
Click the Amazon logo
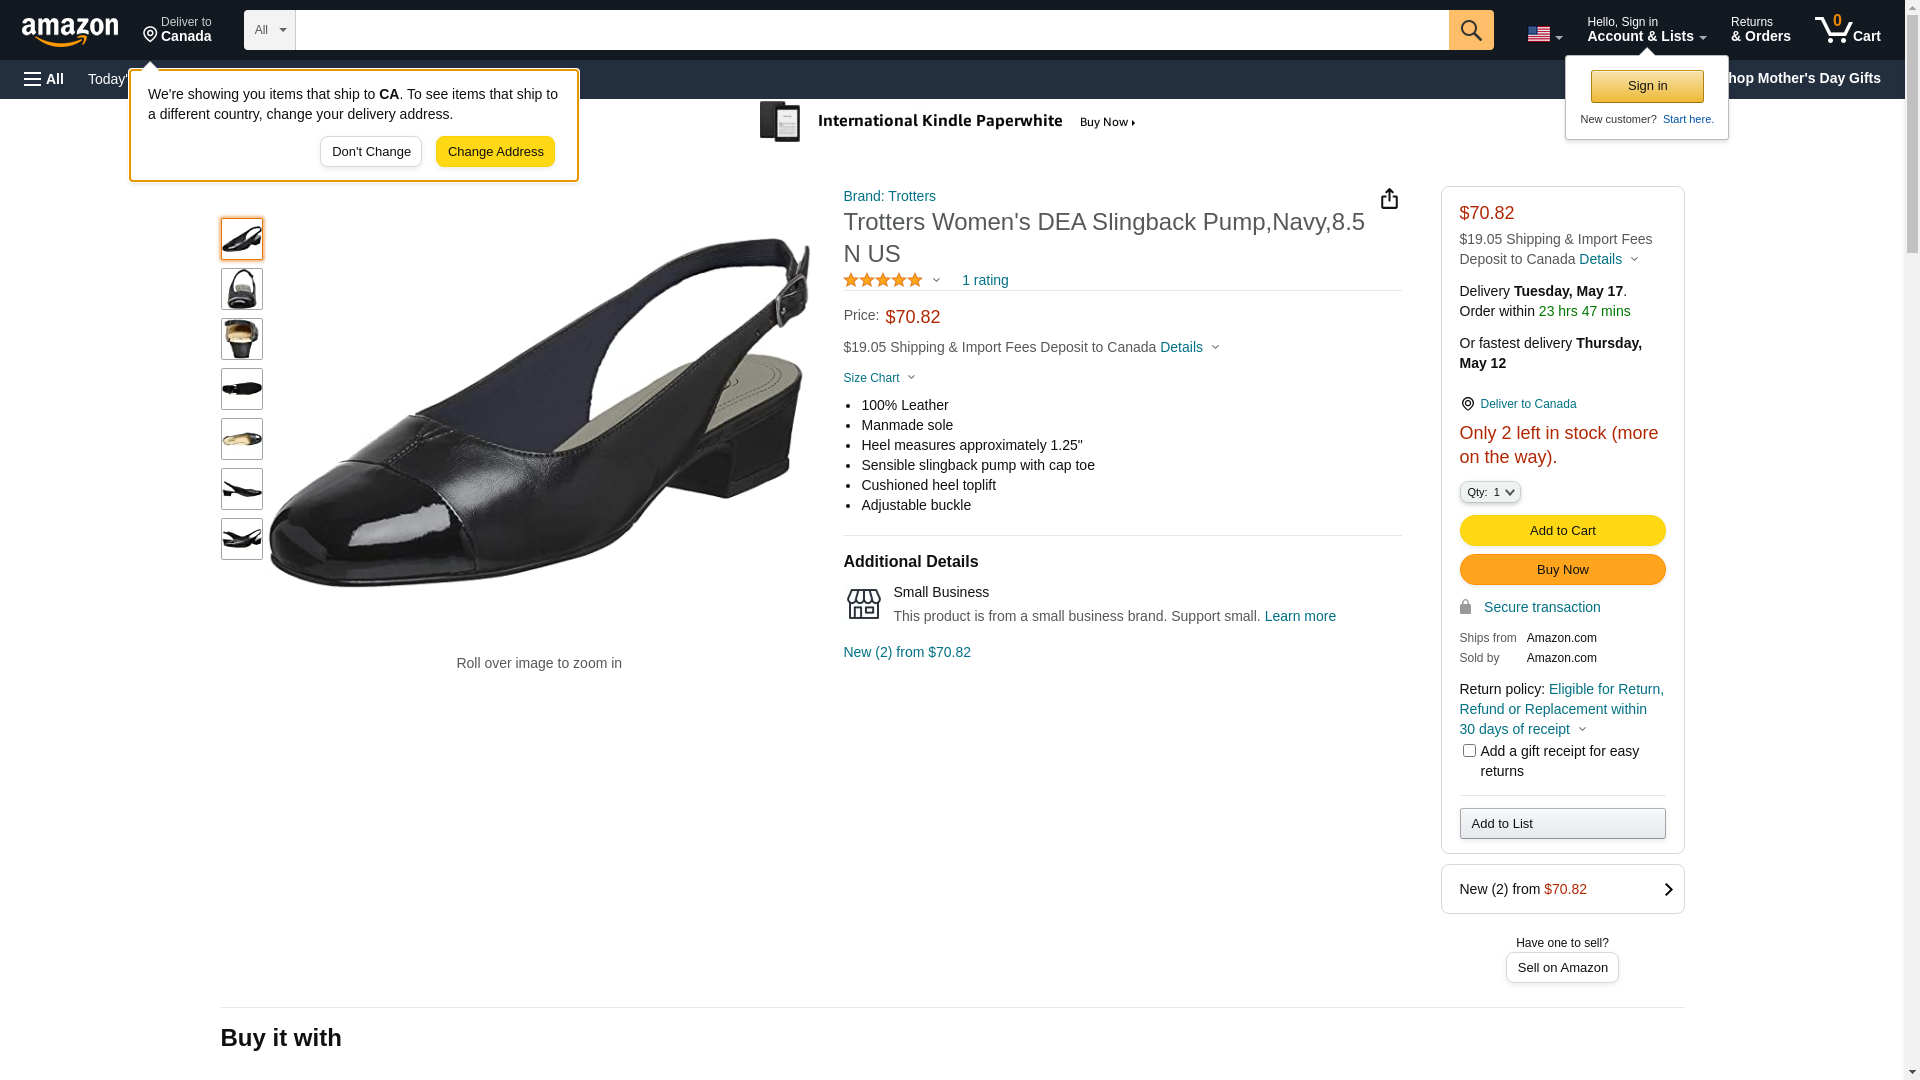70,31
